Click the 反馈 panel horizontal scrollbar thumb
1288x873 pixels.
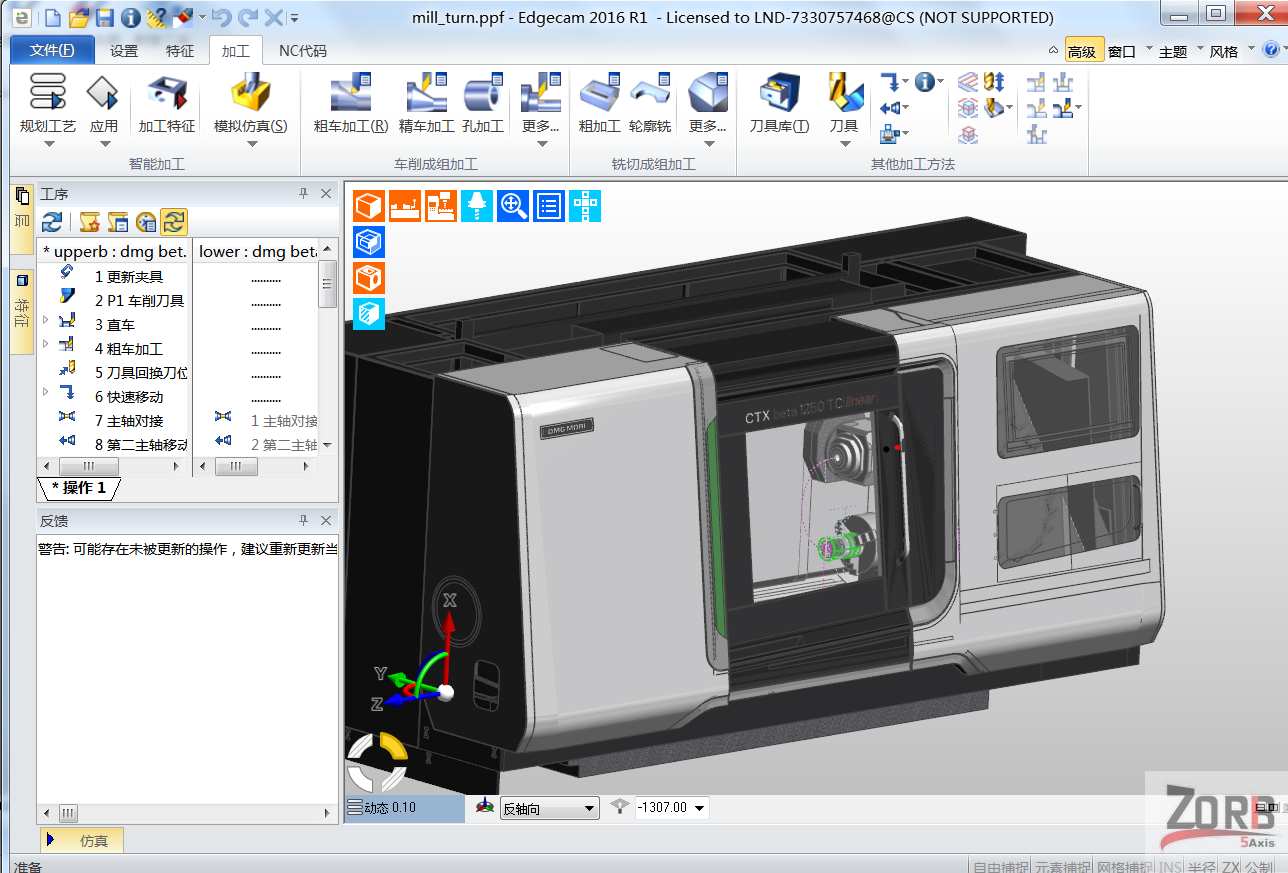(x=68, y=813)
